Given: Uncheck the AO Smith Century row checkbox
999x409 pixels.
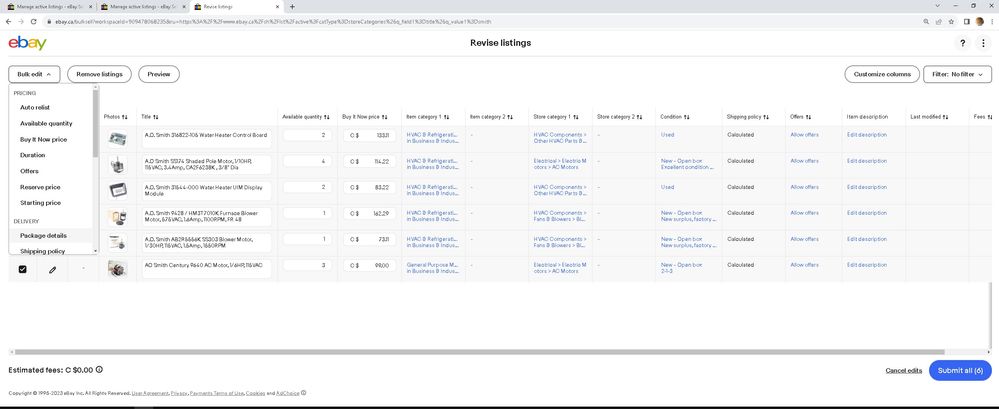Looking at the screenshot, I should click(23, 269).
